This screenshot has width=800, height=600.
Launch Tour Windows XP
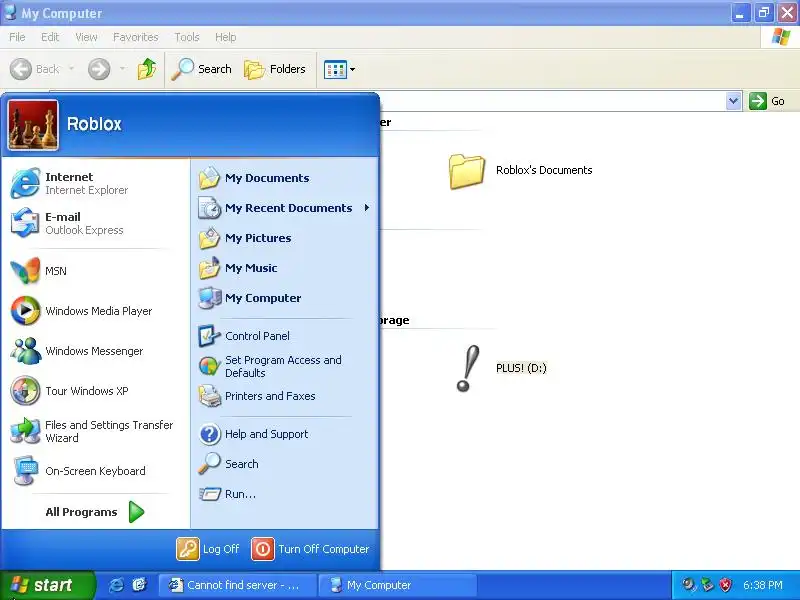95,391
